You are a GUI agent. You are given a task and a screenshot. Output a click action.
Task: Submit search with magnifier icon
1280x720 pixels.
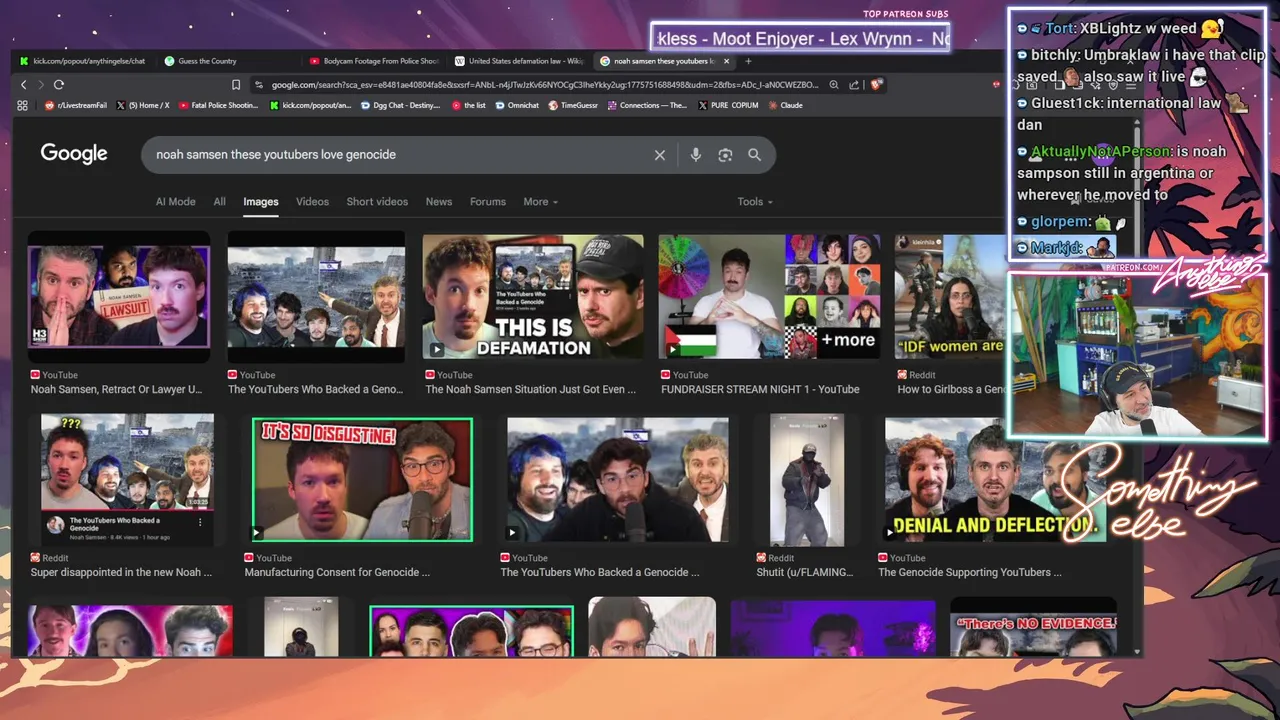tap(755, 155)
